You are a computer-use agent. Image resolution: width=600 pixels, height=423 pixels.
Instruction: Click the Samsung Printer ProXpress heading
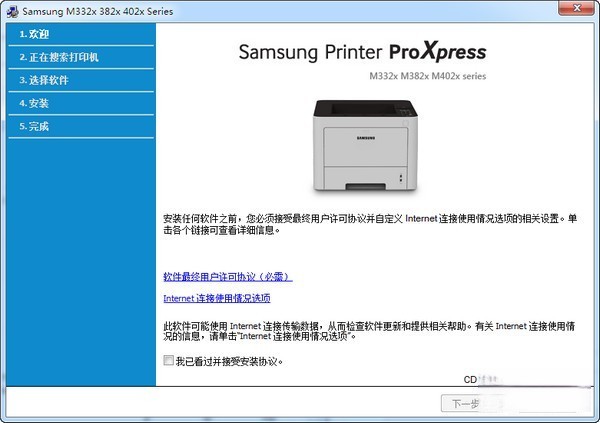(x=362, y=52)
